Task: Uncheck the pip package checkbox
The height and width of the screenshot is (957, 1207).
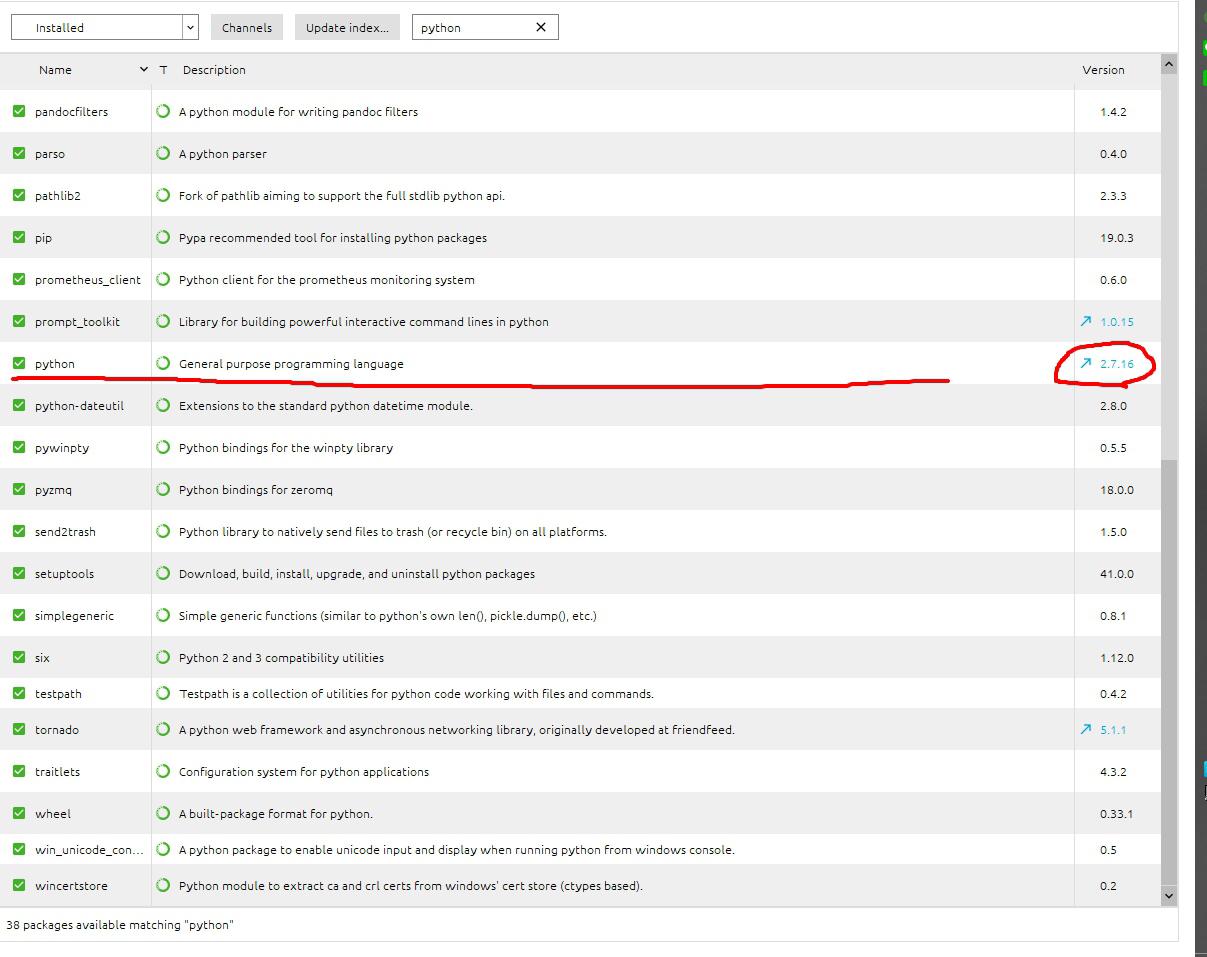Action: tap(19, 237)
